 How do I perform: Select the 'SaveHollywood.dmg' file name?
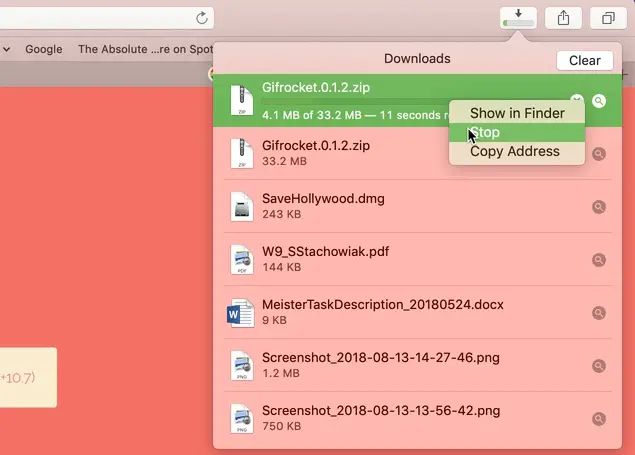pos(323,198)
